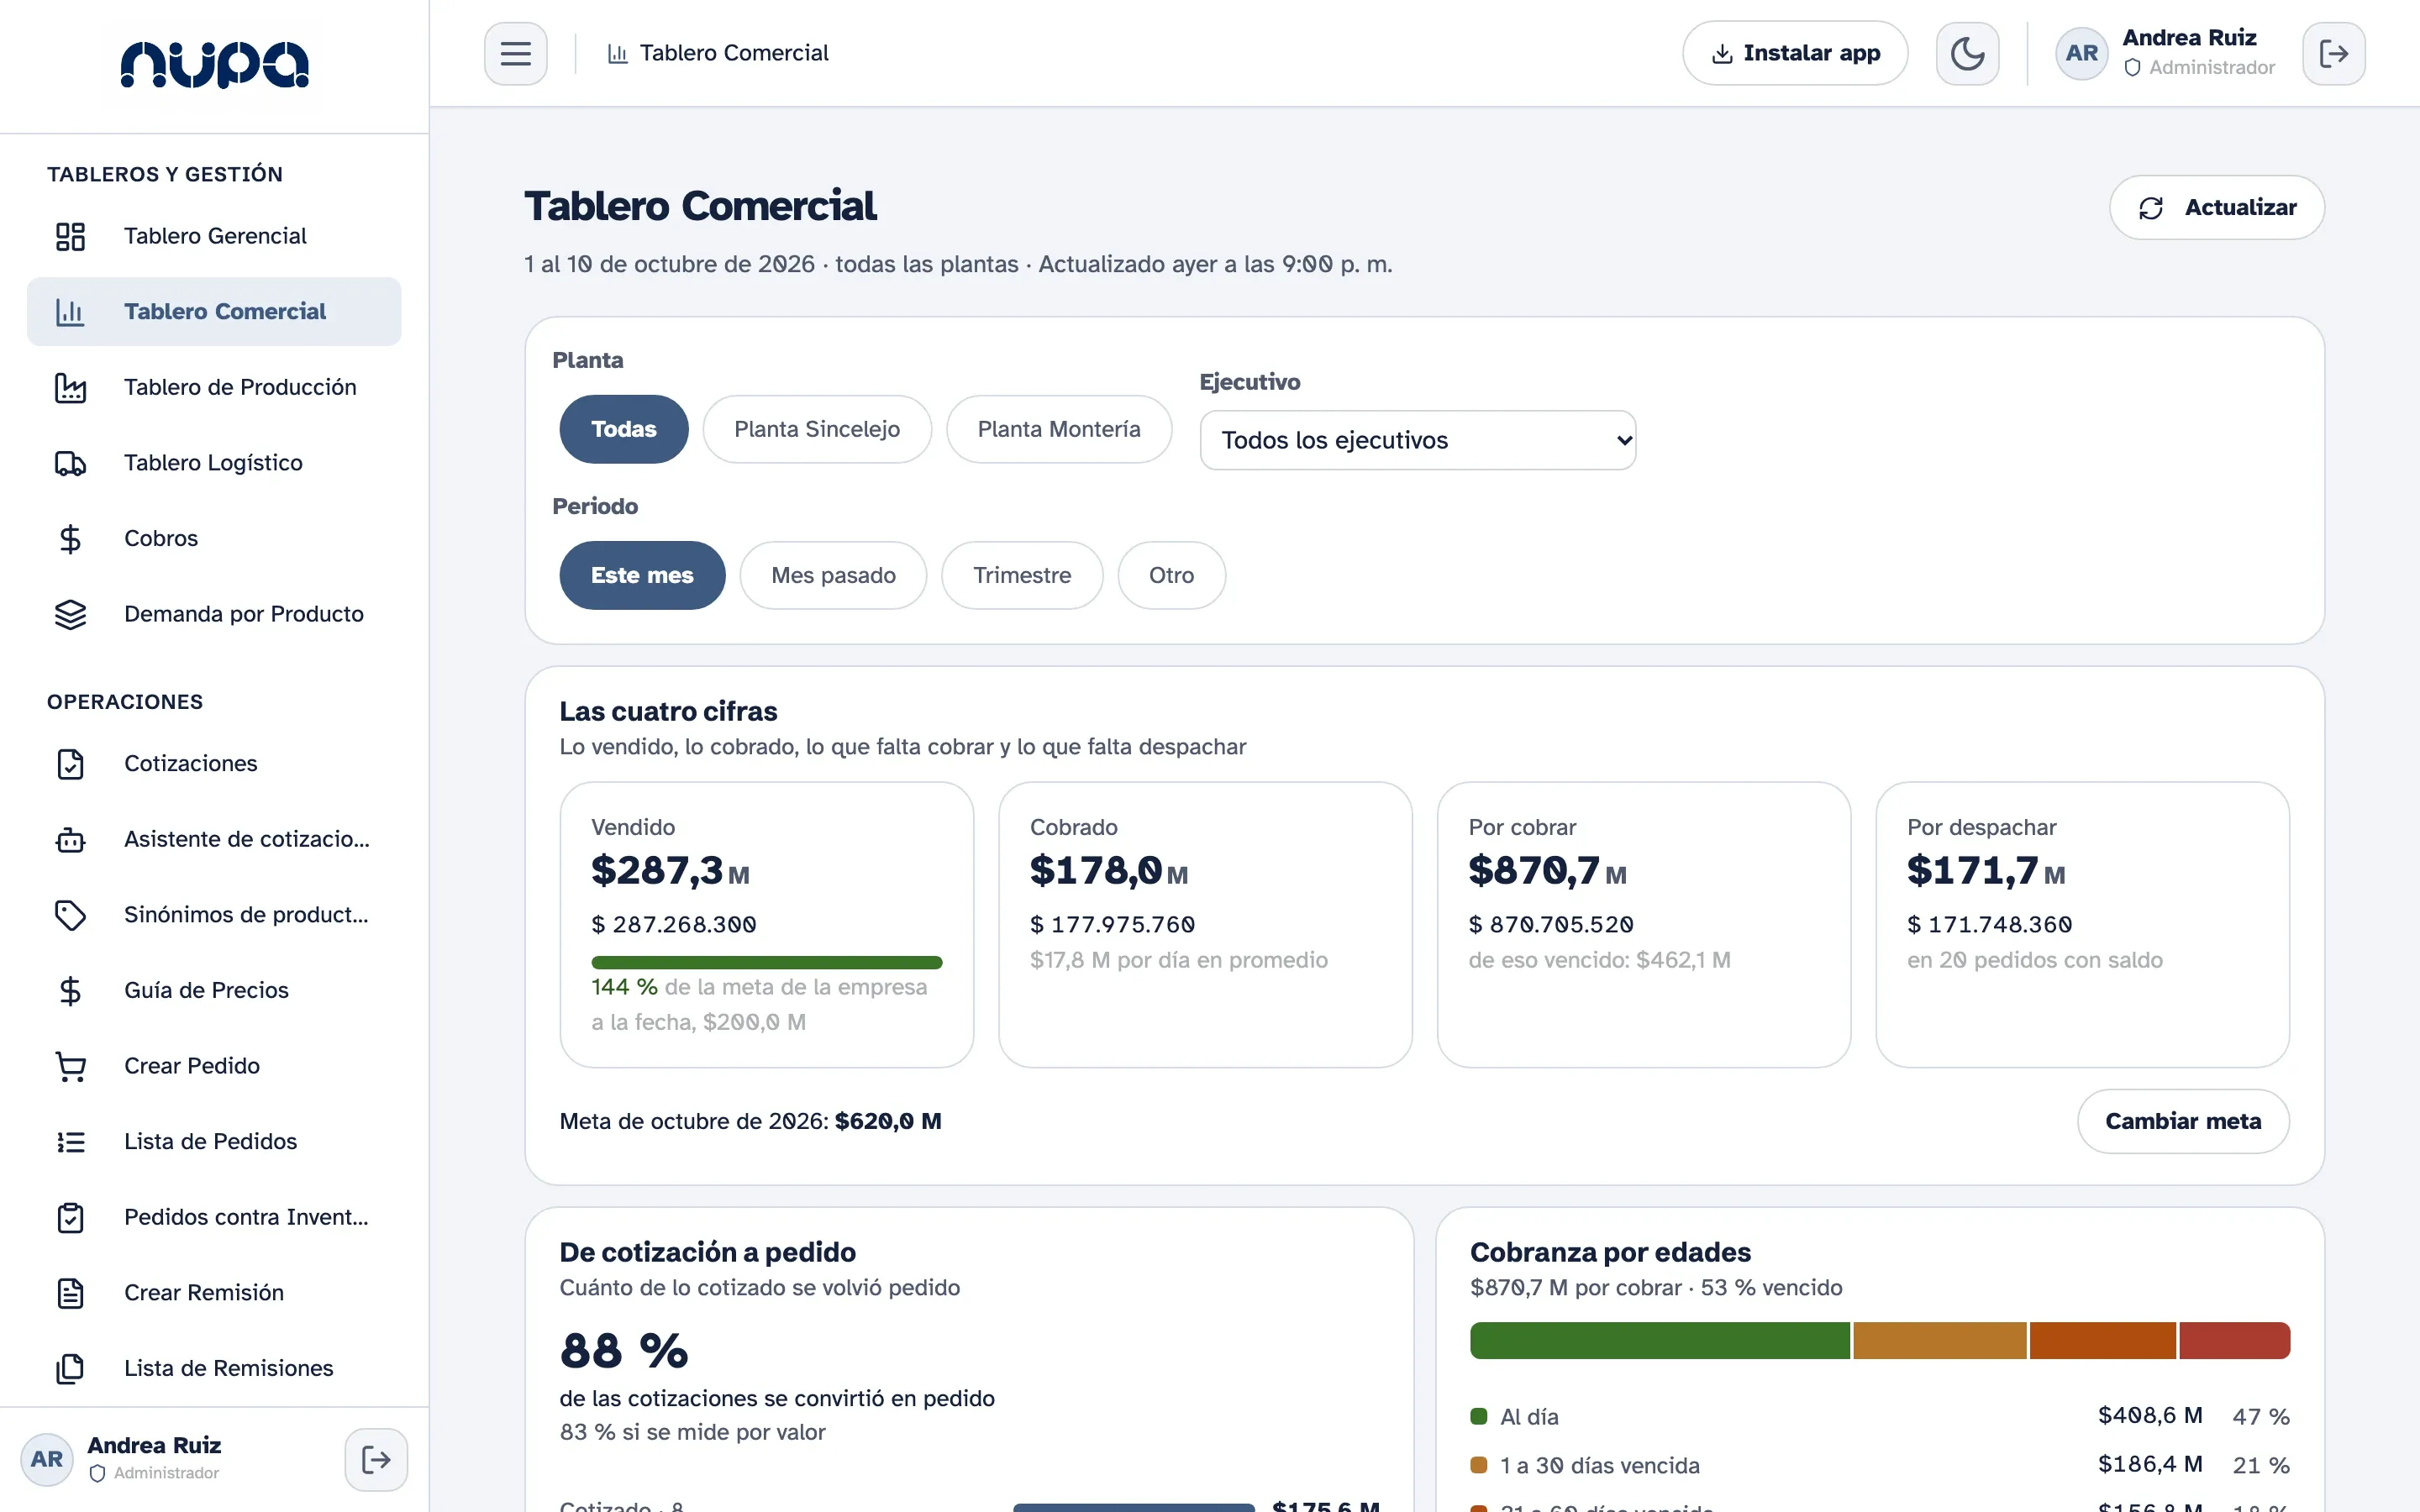Click the Cobros dollar icon
The width and height of the screenshot is (2420, 1512).
click(x=70, y=538)
